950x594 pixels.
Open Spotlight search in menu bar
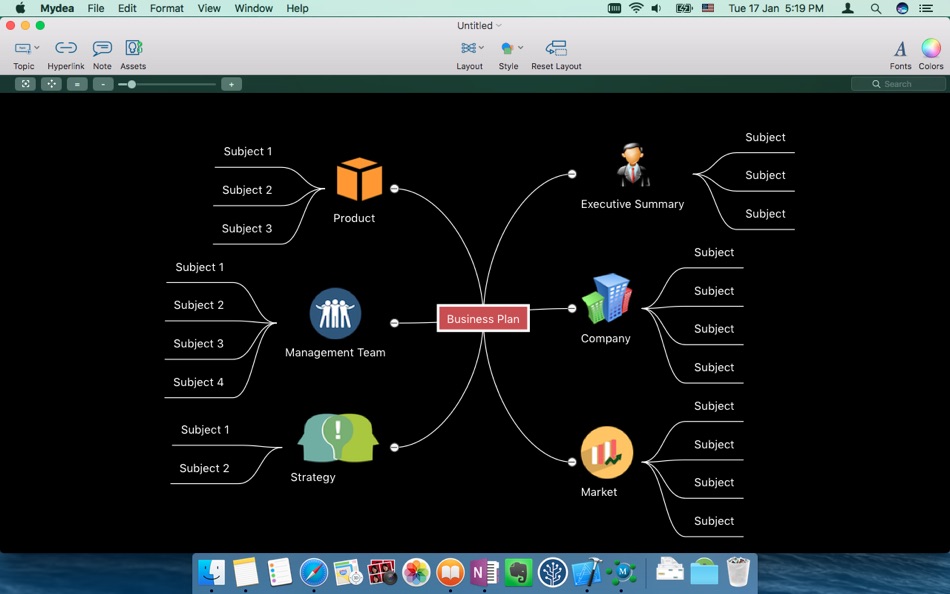(x=875, y=8)
